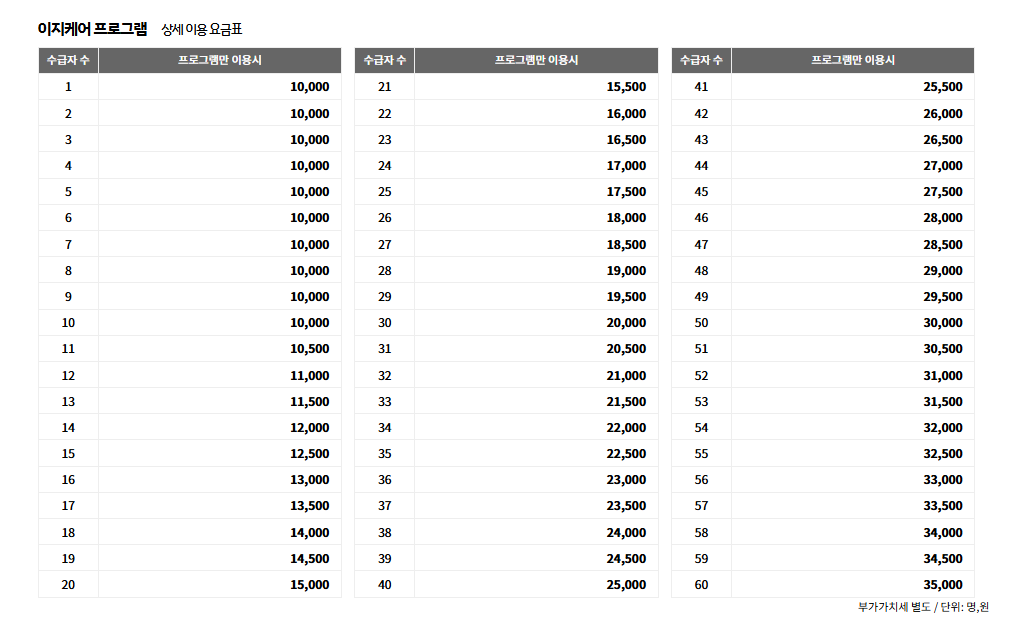Click 프로그램만 이용시 header above the 25,500 price
This screenshot has height=635, width=1019.
click(x=852, y=60)
